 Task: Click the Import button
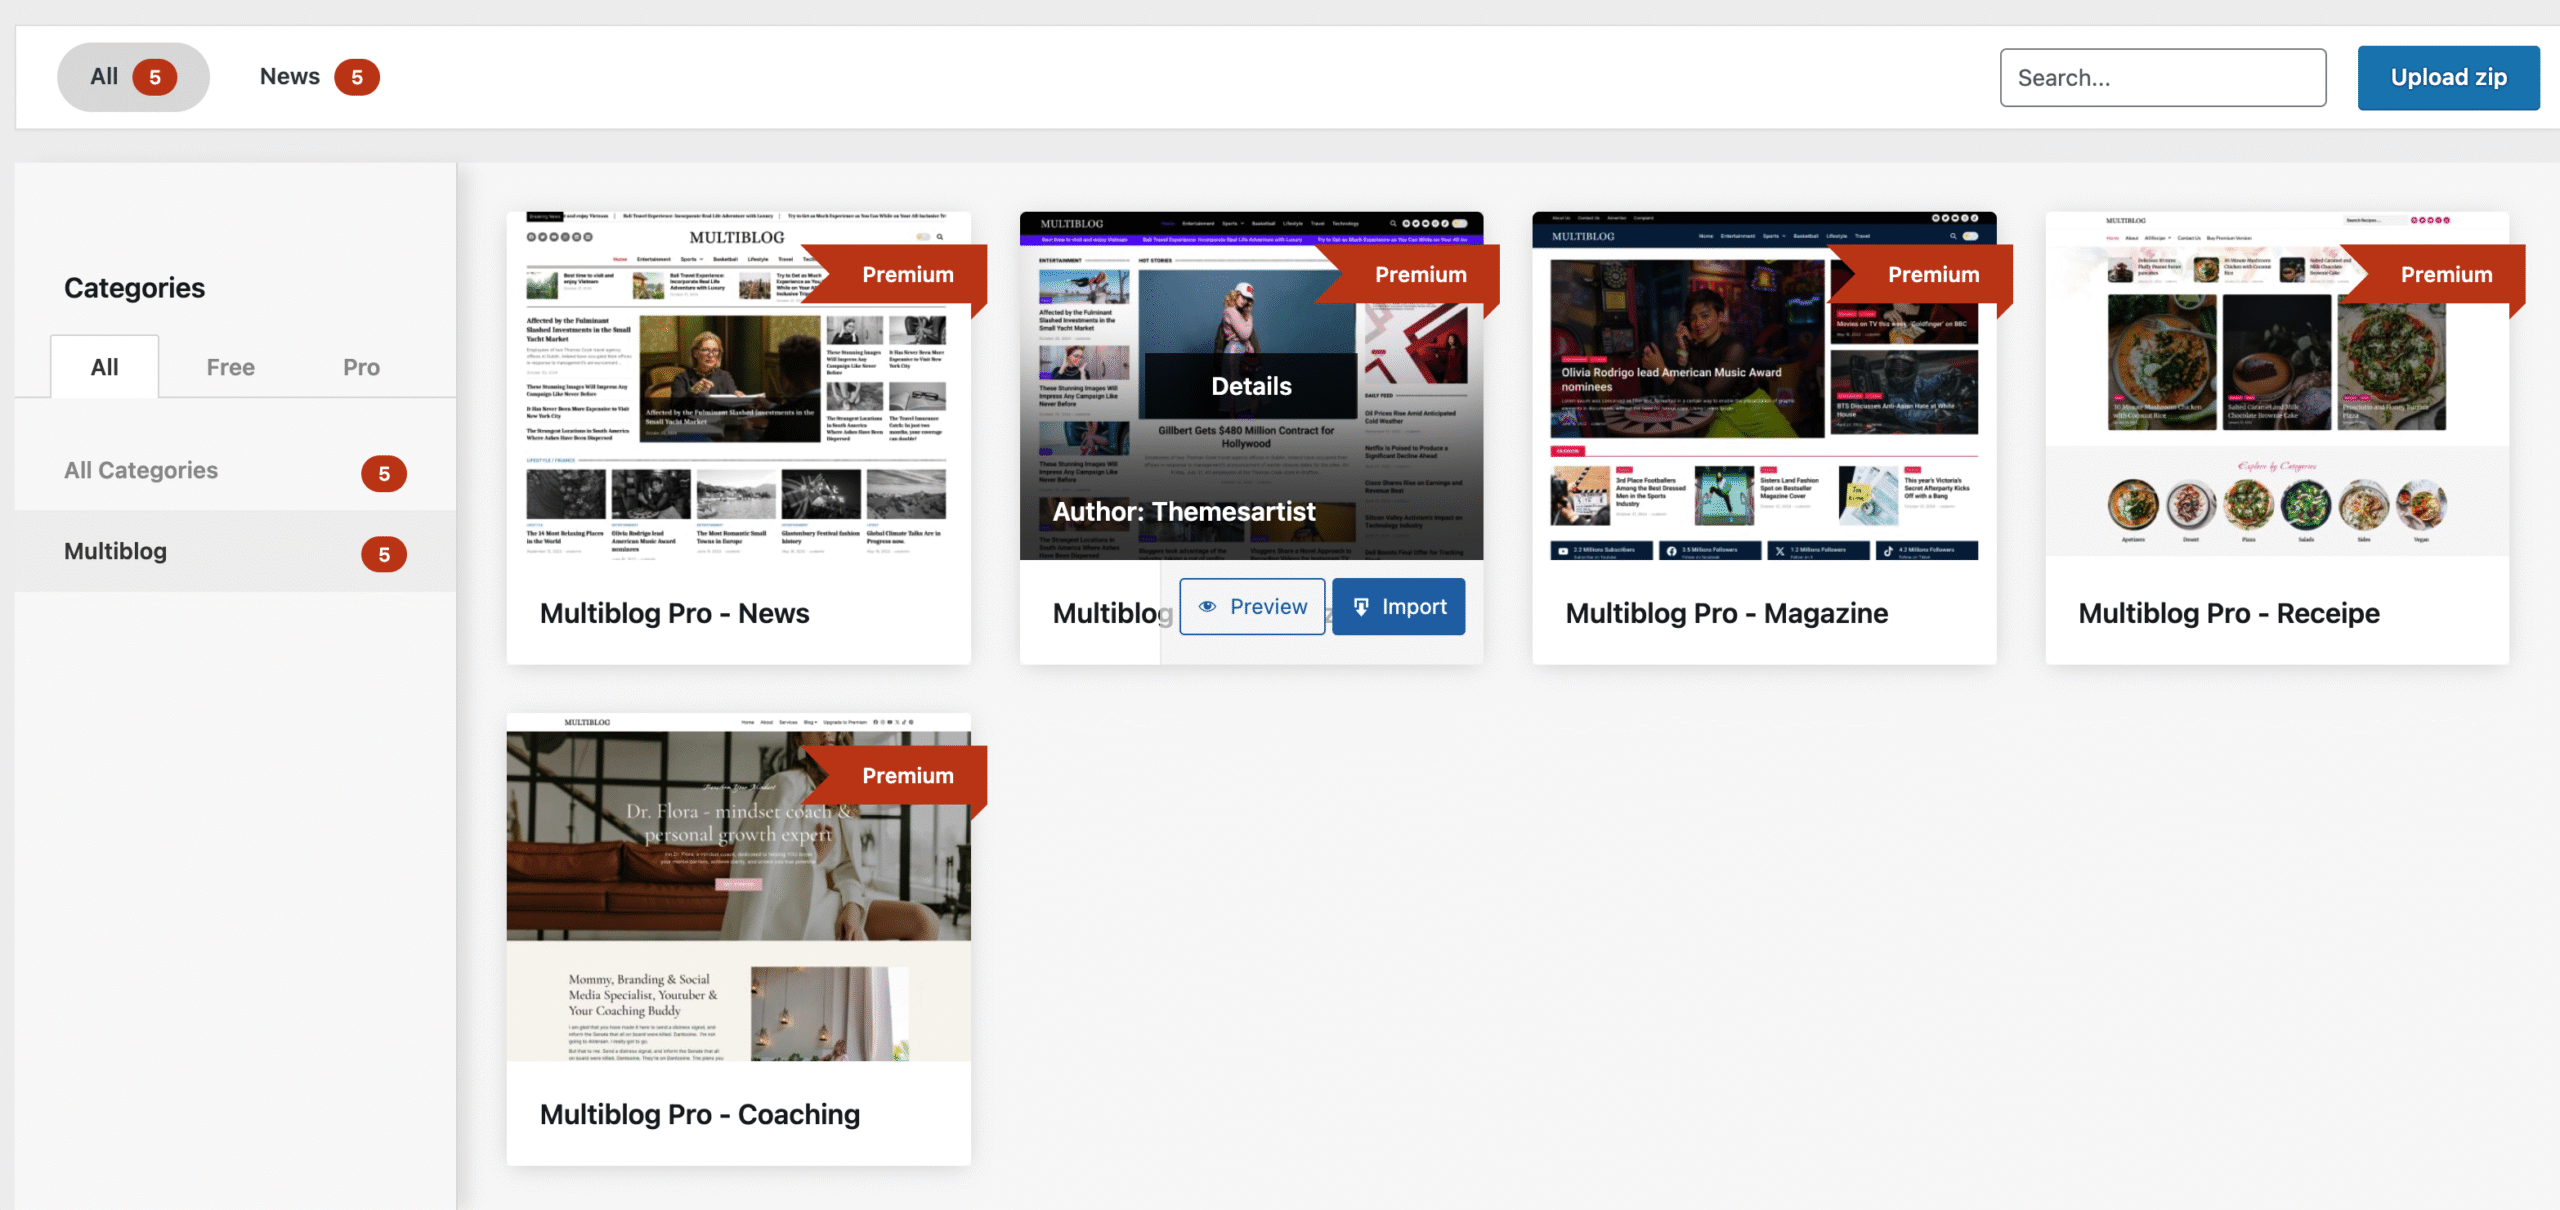click(x=1398, y=606)
